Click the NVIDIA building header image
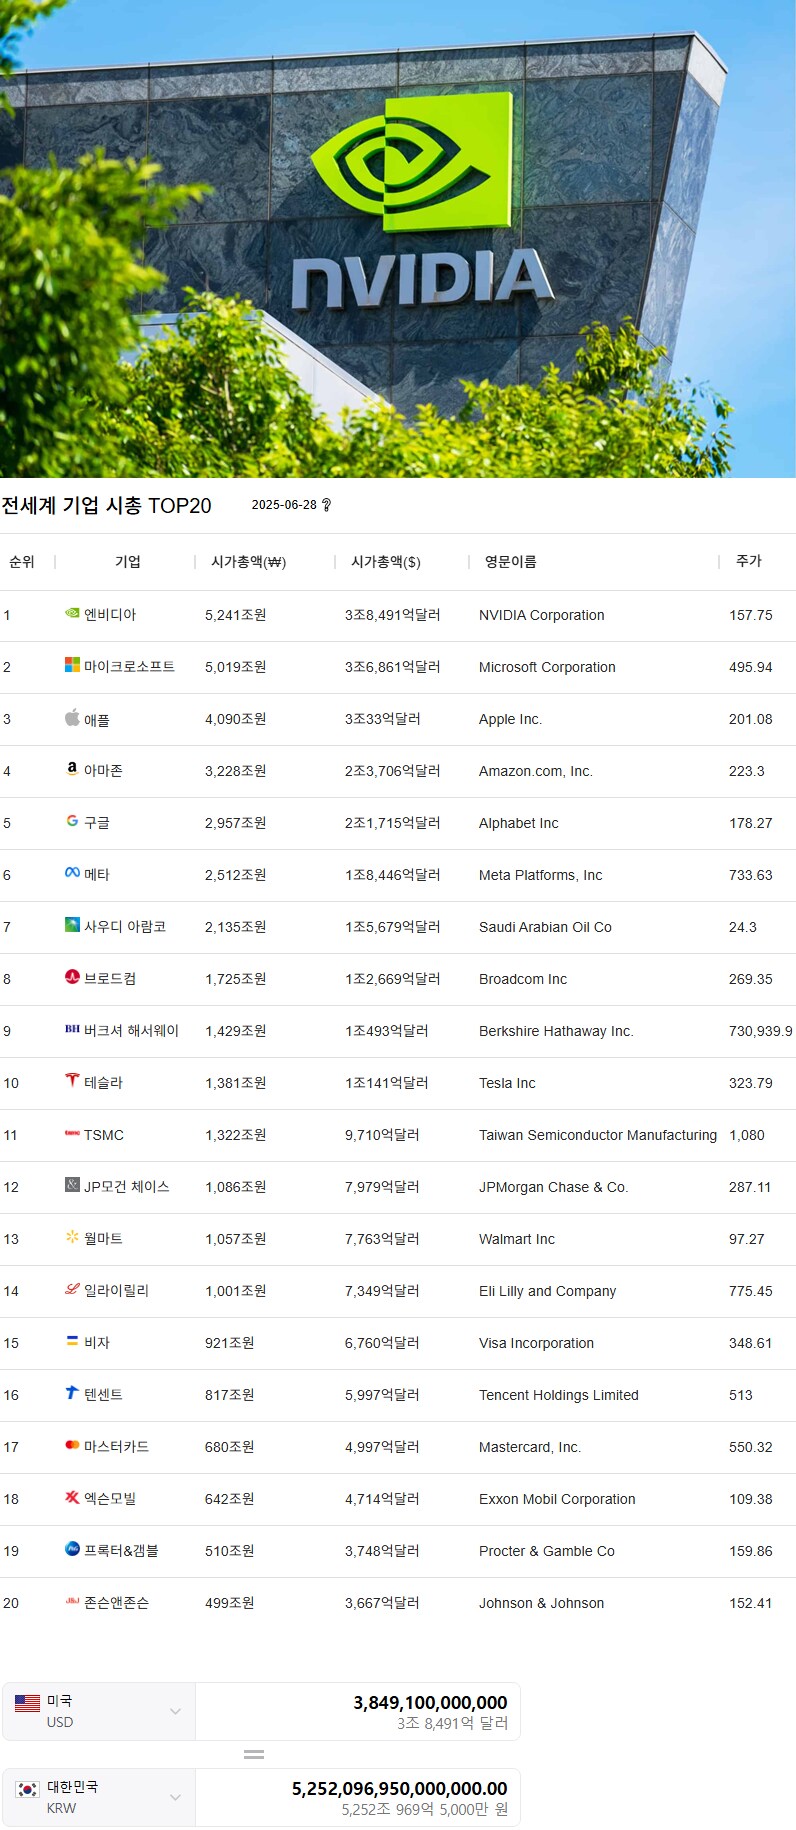The image size is (796, 1830). [x=398, y=239]
